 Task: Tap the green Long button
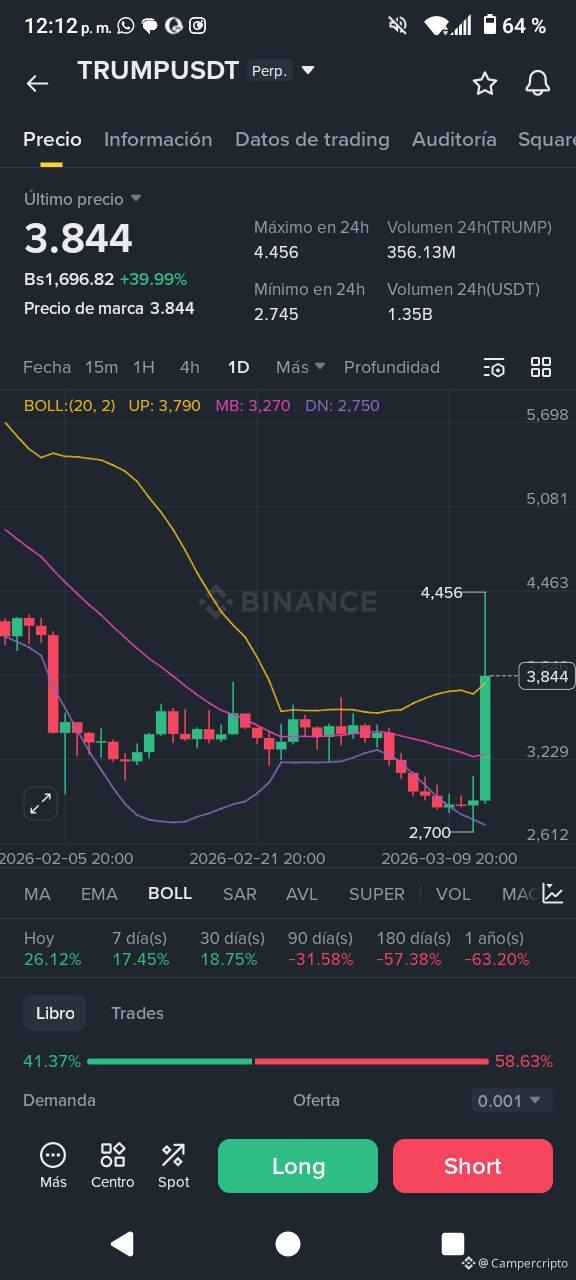[x=298, y=1166]
